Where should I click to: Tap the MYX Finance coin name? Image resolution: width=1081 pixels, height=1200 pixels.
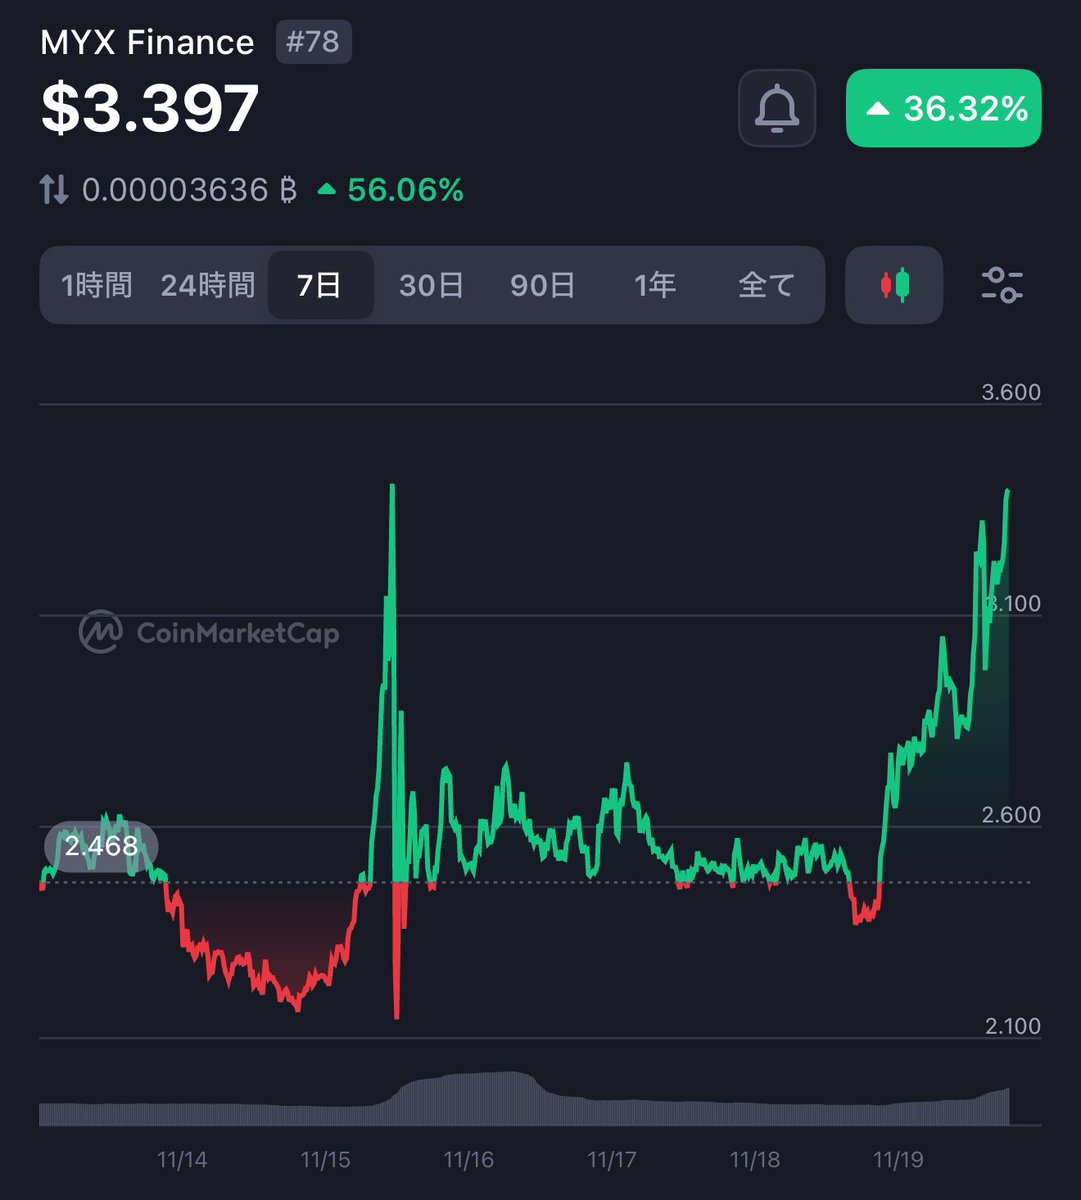tap(147, 43)
